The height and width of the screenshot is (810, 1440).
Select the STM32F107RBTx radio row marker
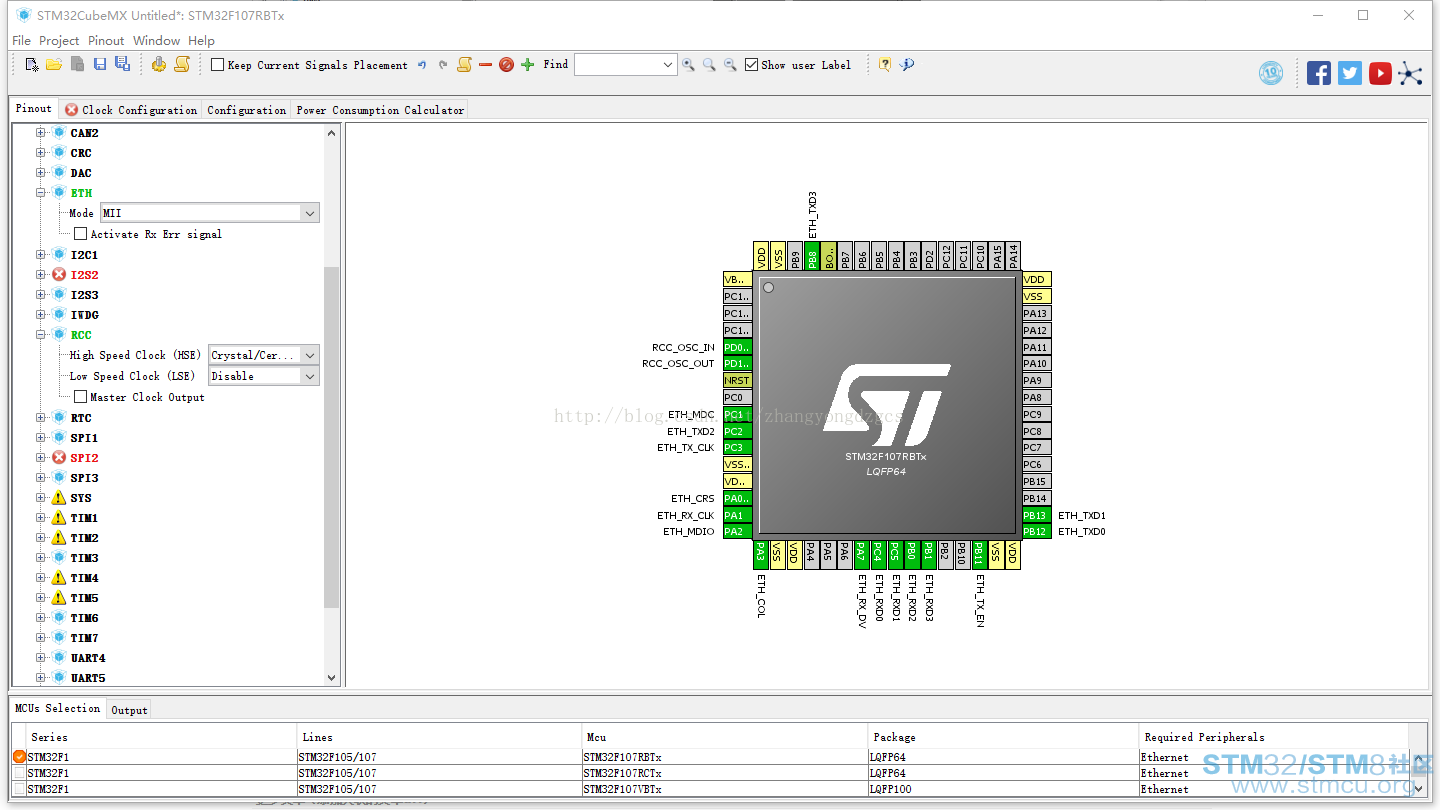(20, 757)
